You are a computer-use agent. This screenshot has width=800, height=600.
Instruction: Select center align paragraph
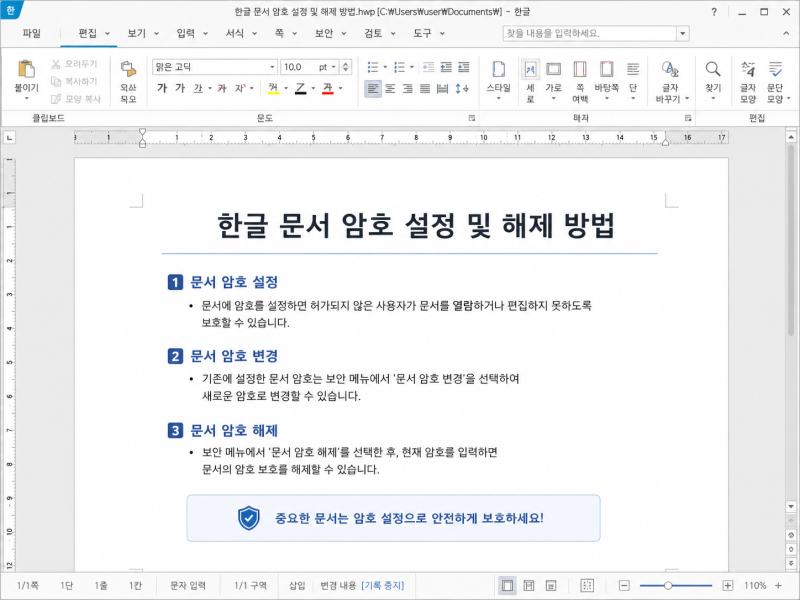coord(390,89)
